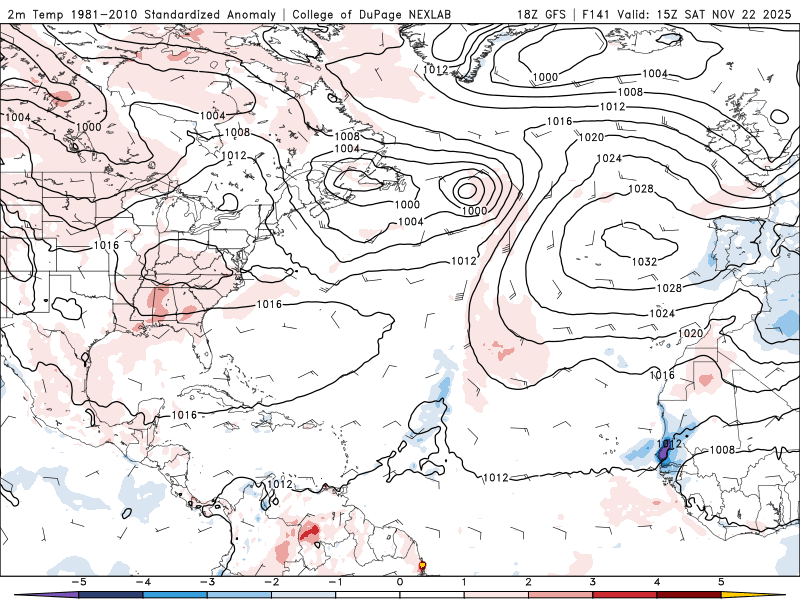Image resolution: width=800 pixels, height=600 pixels.
Task: Pick the light blue swatch between -3 and -2
Action: coord(239,595)
